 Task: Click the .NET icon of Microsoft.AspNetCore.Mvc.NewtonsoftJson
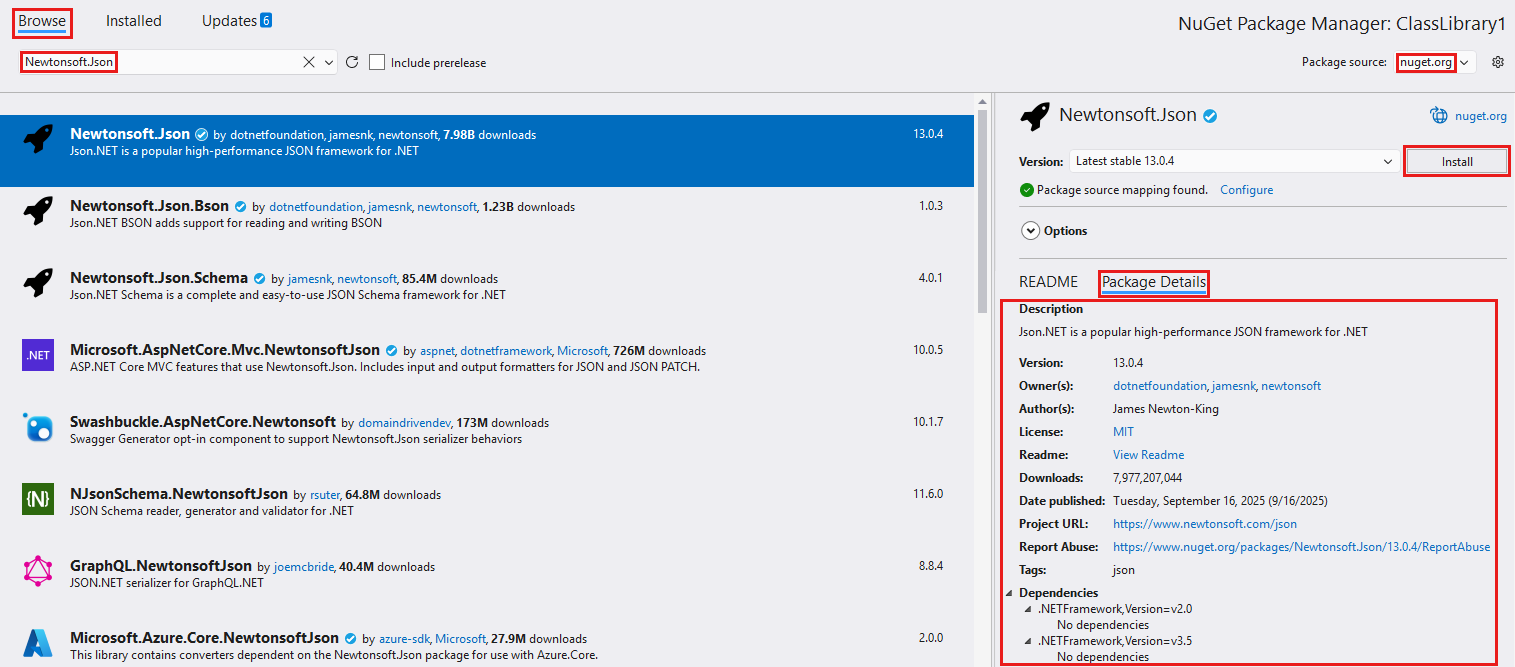38,355
